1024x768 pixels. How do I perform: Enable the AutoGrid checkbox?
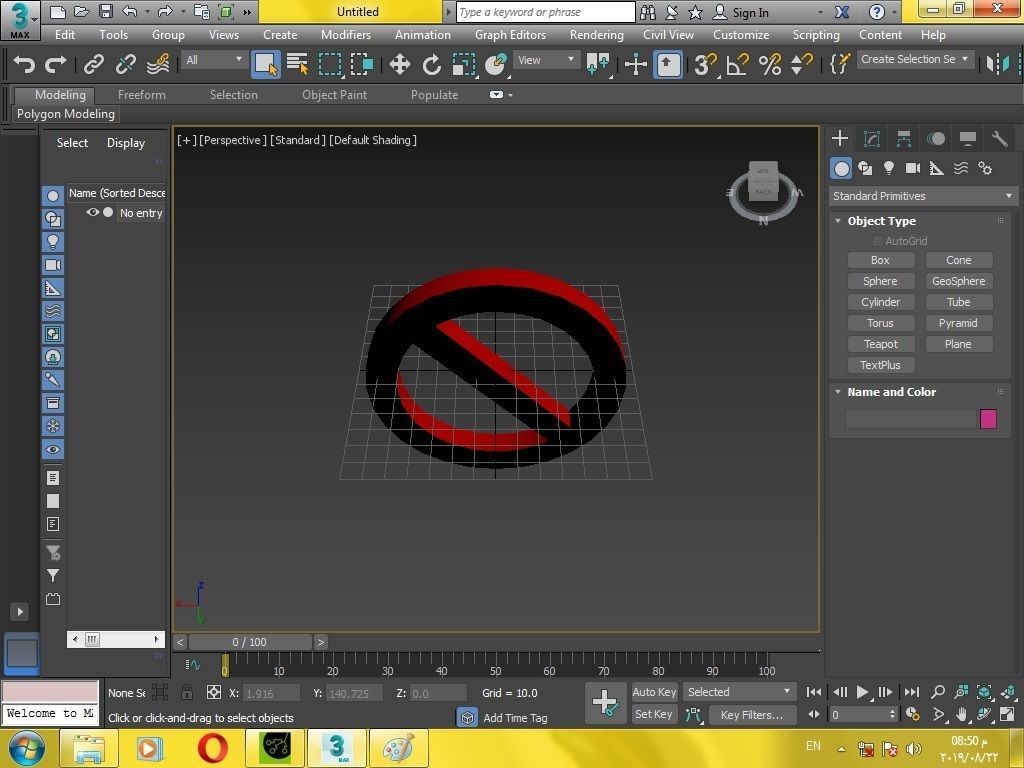[878, 241]
